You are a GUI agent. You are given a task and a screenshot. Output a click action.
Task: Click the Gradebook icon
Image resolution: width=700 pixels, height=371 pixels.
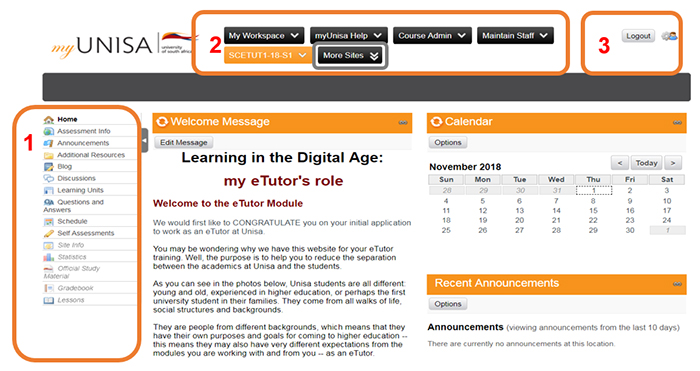(49, 288)
